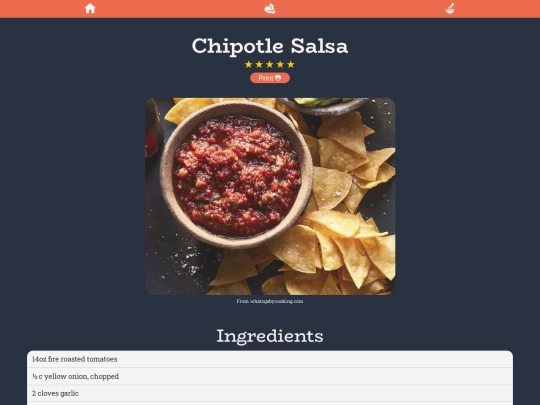The image size is (540, 405).
Task: Open the mixing bowl icon in the top bar
Action: tap(450, 9)
